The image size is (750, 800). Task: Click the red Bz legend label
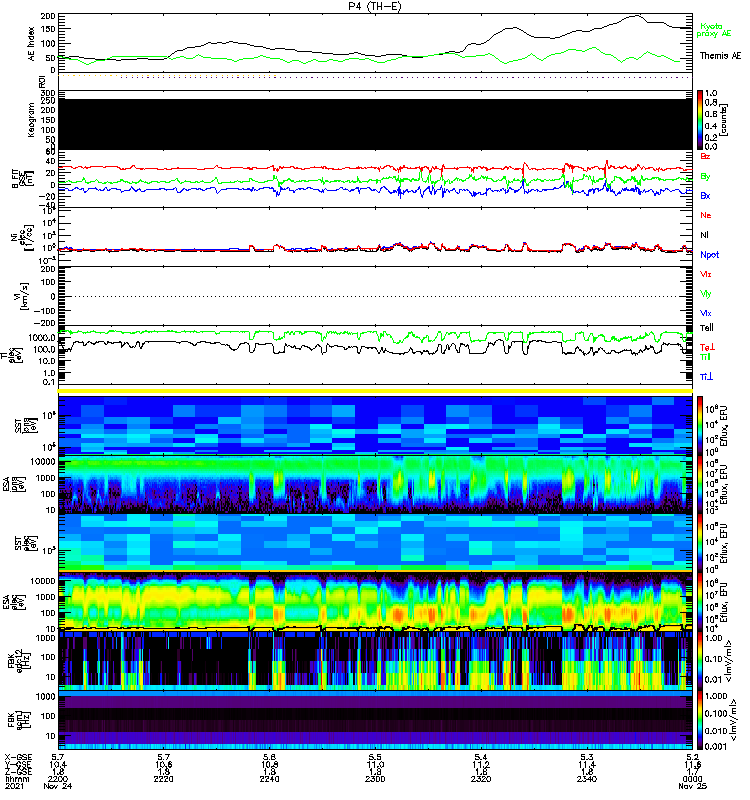coord(705,156)
